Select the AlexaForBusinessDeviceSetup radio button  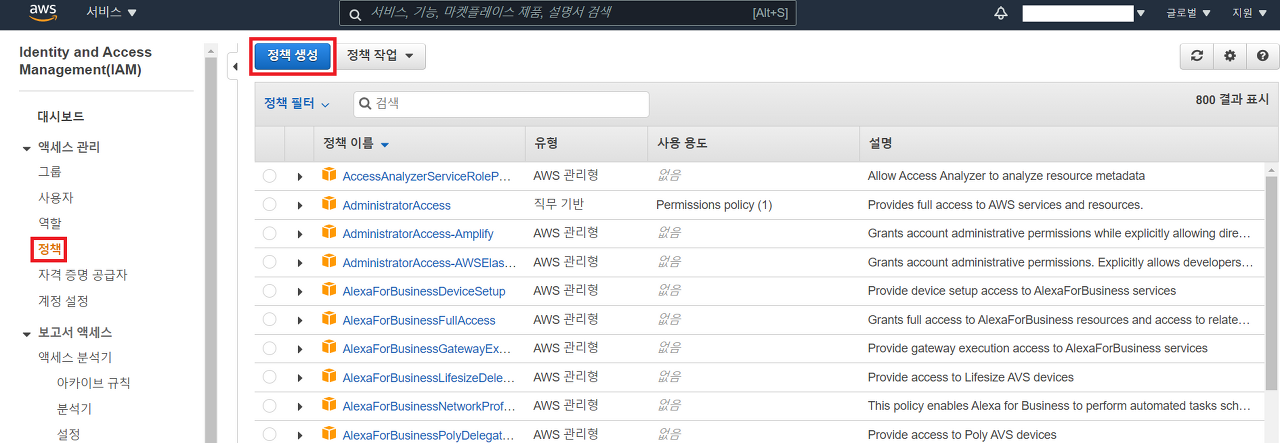pyautogui.click(x=269, y=291)
